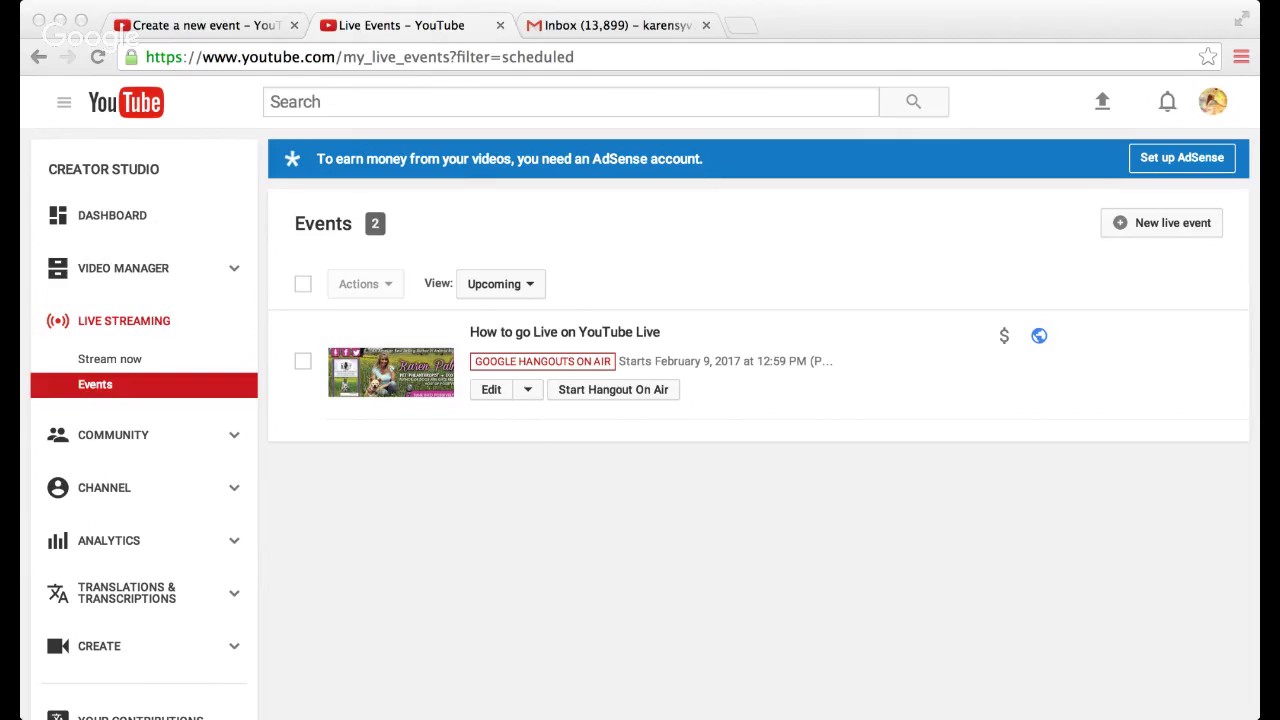Viewport: 1280px width, 720px height.
Task: Close the Create a new event tab
Action: coord(294,25)
